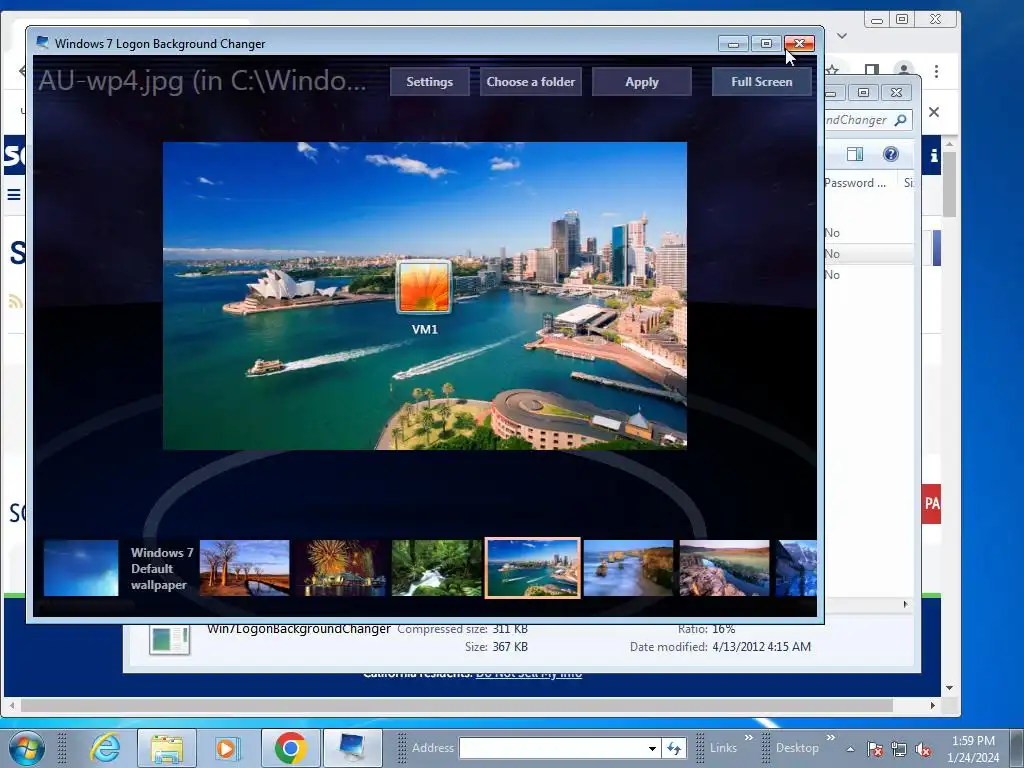This screenshot has width=1024, height=768.
Task: Click the Password column header in Explorer
Action: [x=857, y=183]
